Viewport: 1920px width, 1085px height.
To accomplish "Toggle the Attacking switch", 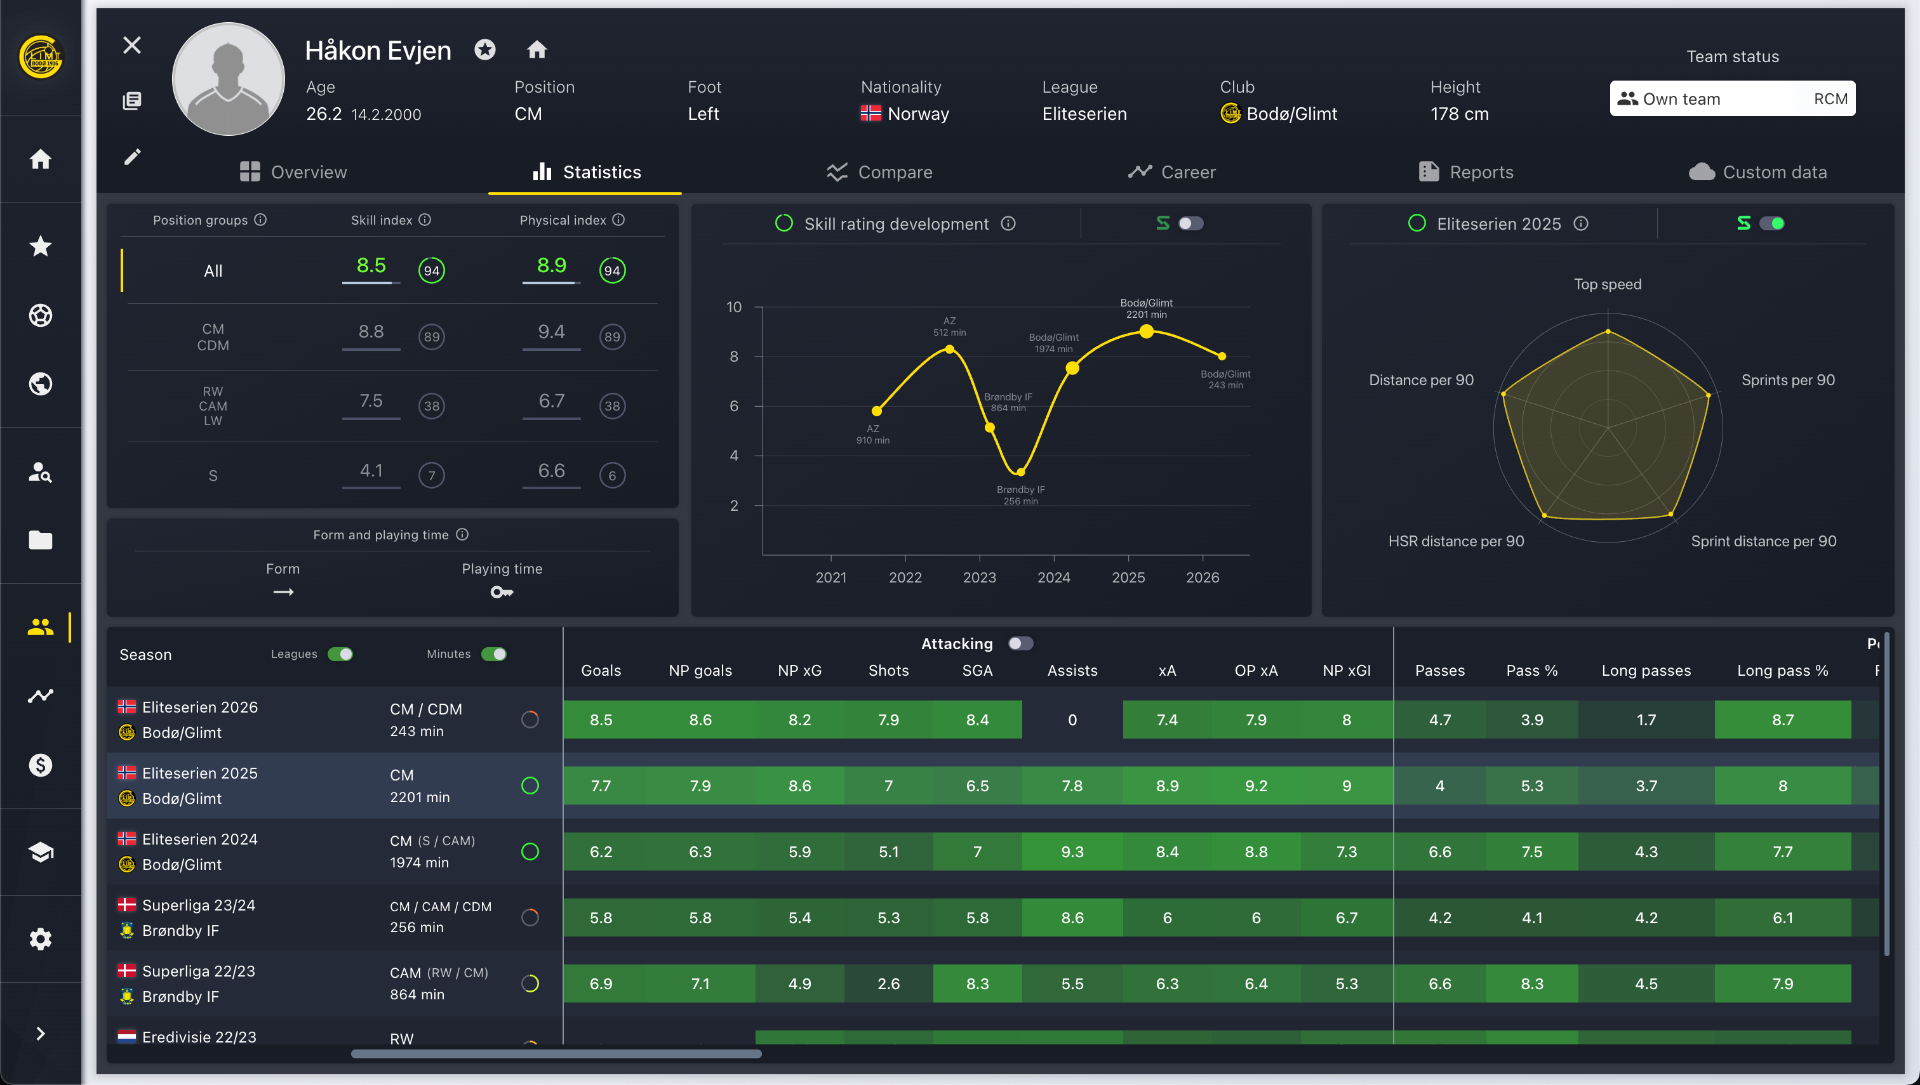I will pyautogui.click(x=1020, y=644).
